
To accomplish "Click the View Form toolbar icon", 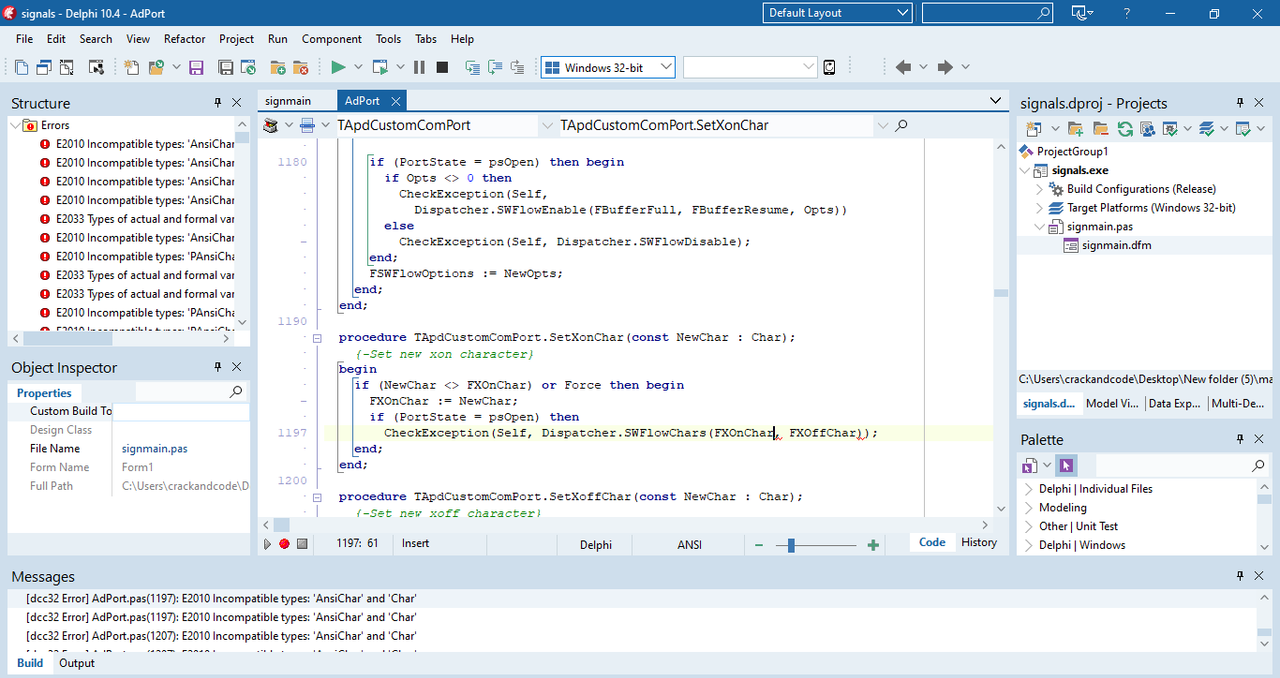I will [44, 67].
